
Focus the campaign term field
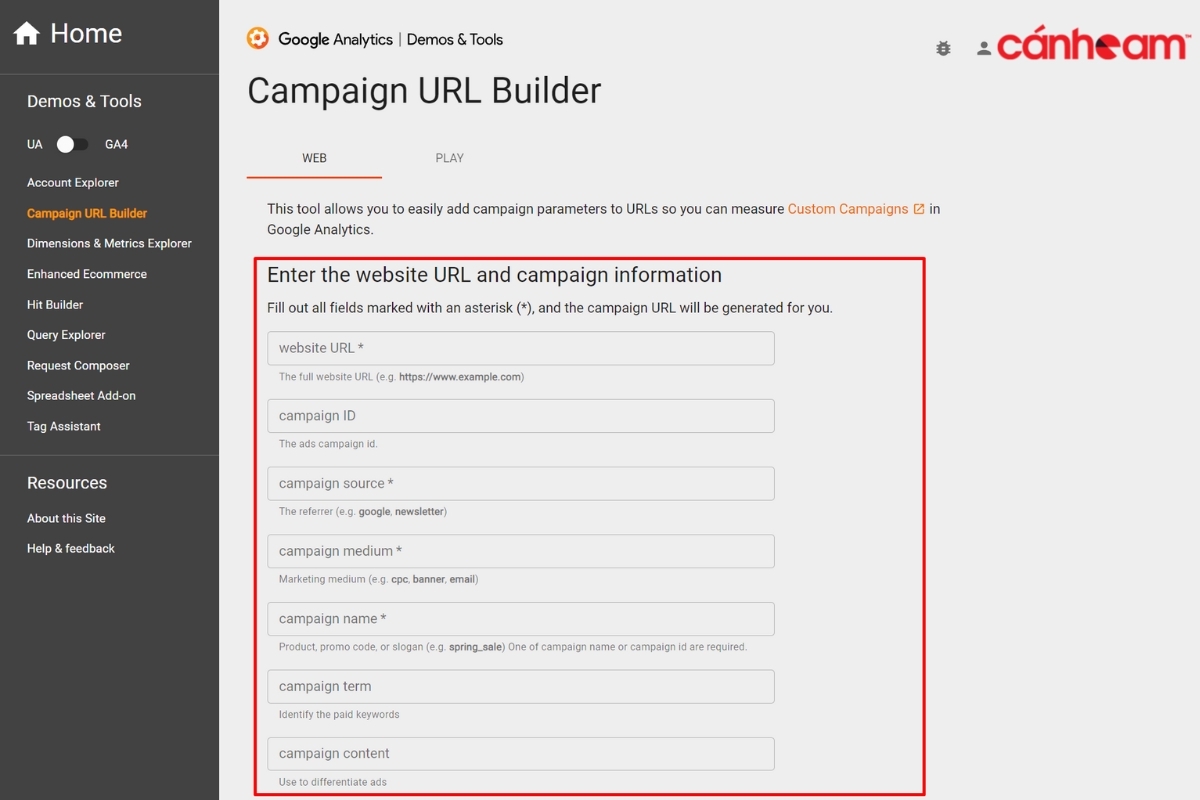(x=521, y=686)
